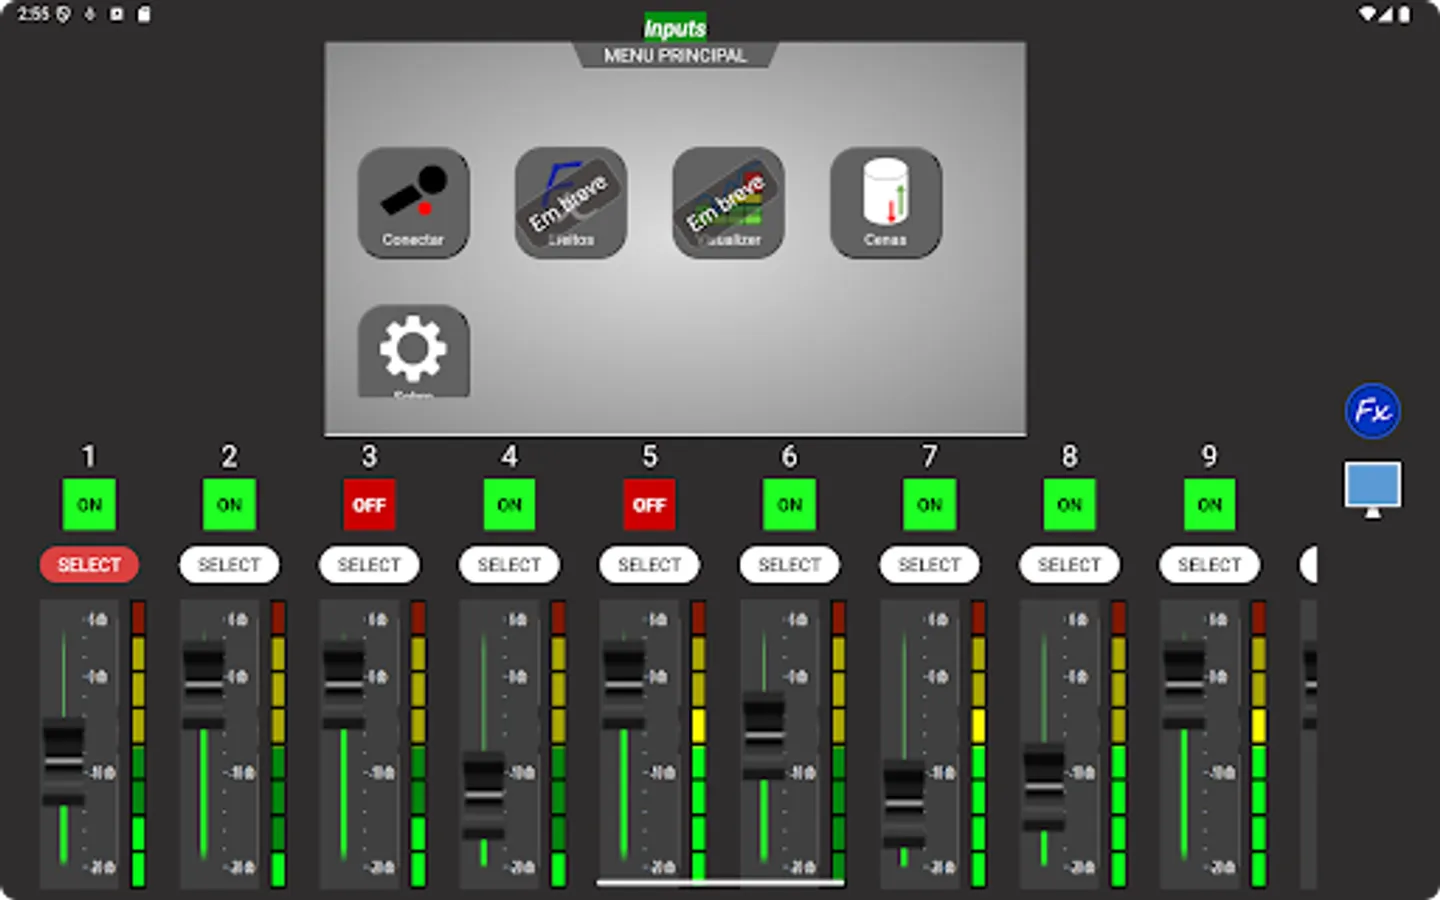Toggle channel 8 ON button
This screenshot has height=900, width=1440.
point(1069,505)
